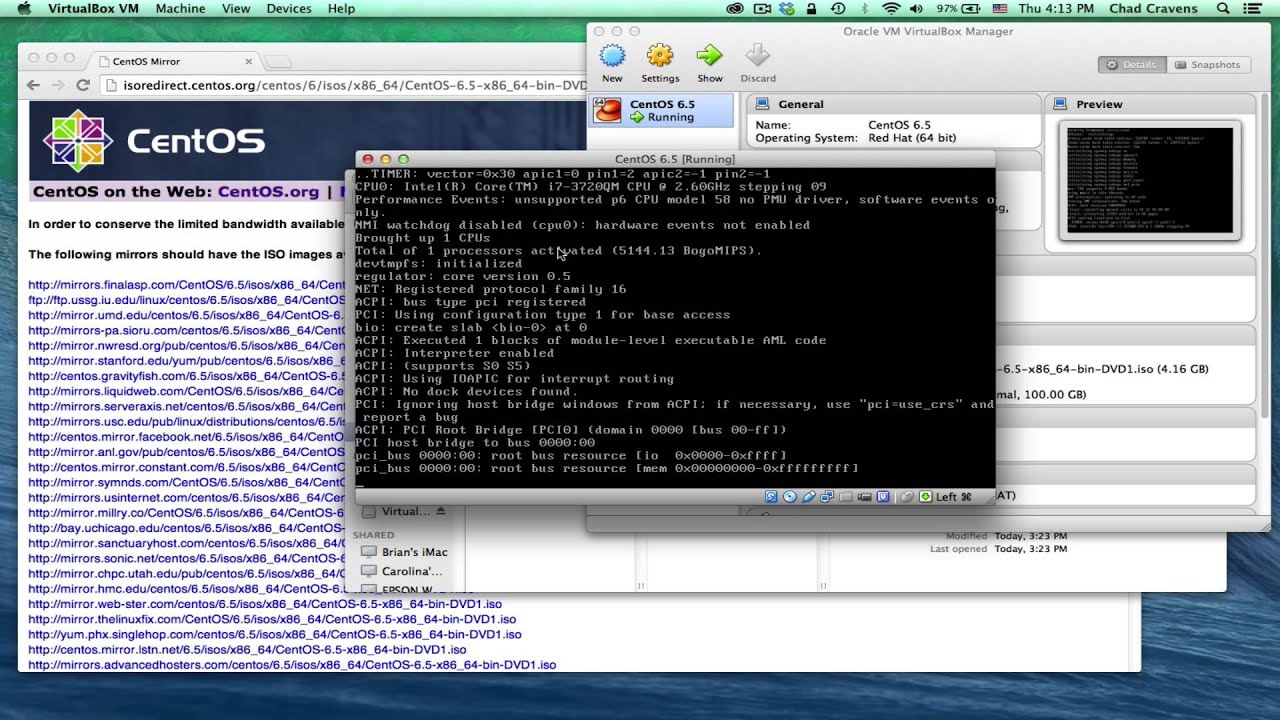Click the shared folders icon in VM status bar
Image resolution: width=1280 pixels, height=720 pixels.
(845, 496)
